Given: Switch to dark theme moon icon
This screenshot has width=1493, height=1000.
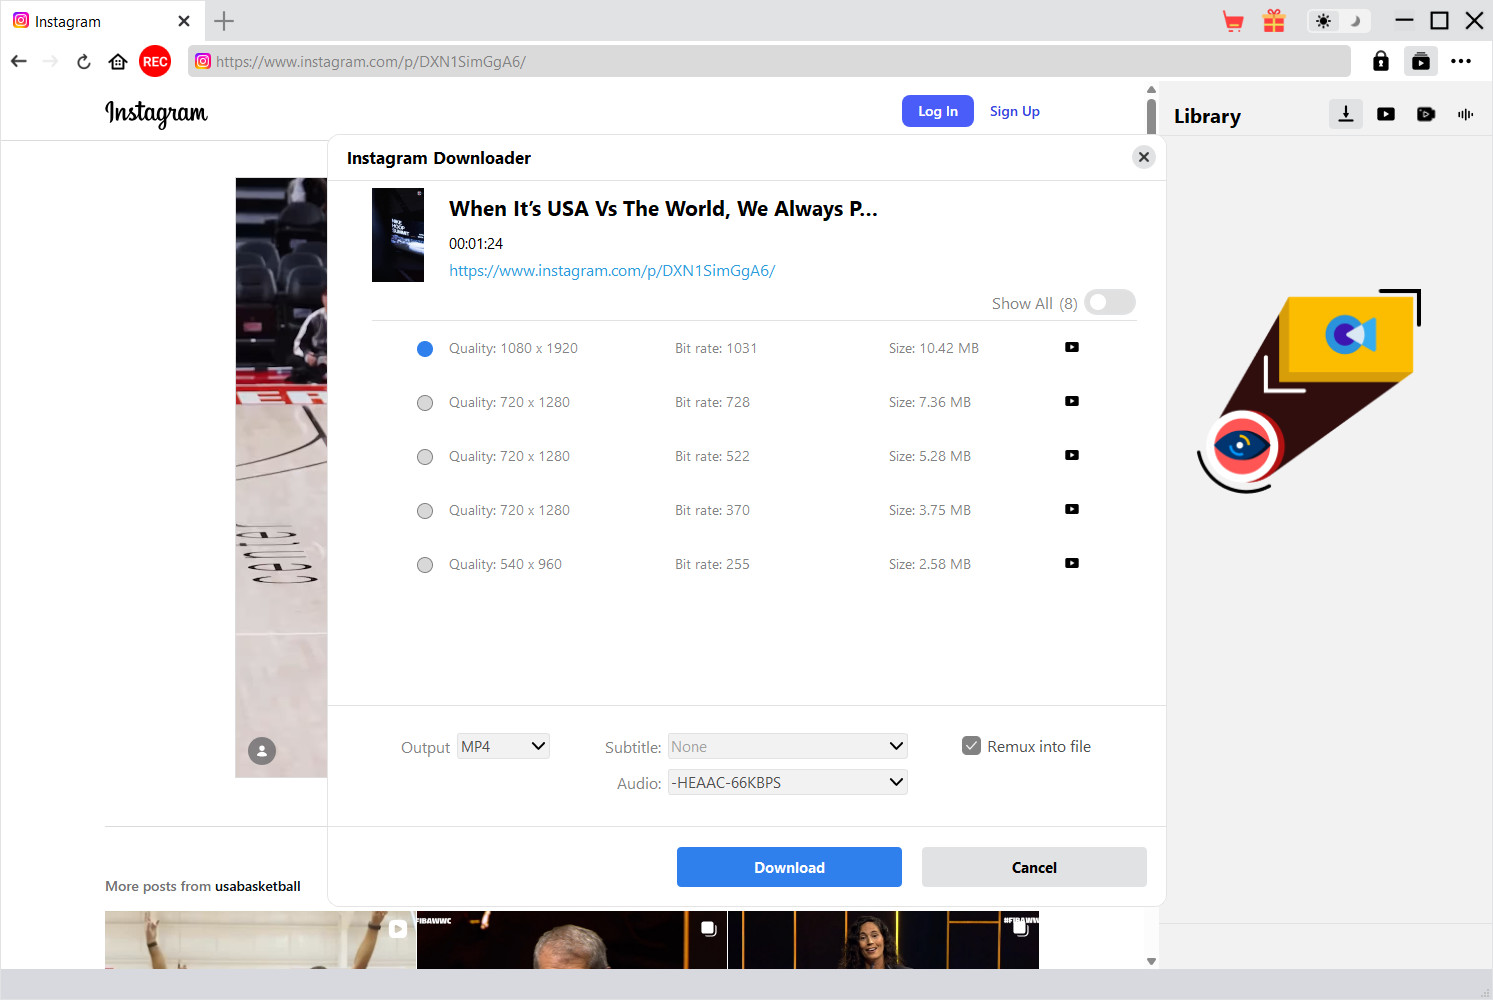Looking at the screenshot, I should click(1355, 21).
